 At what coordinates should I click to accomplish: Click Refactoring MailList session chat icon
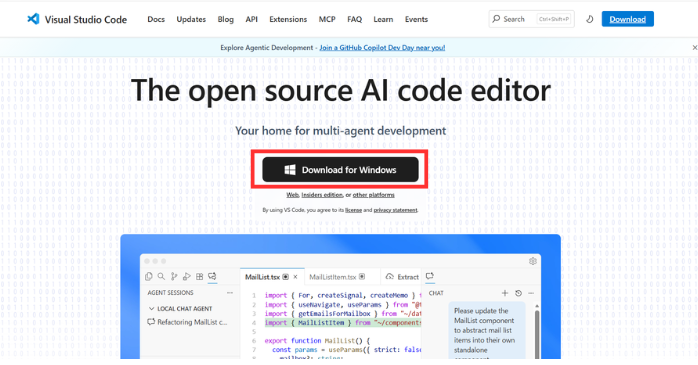coord(151,322)
